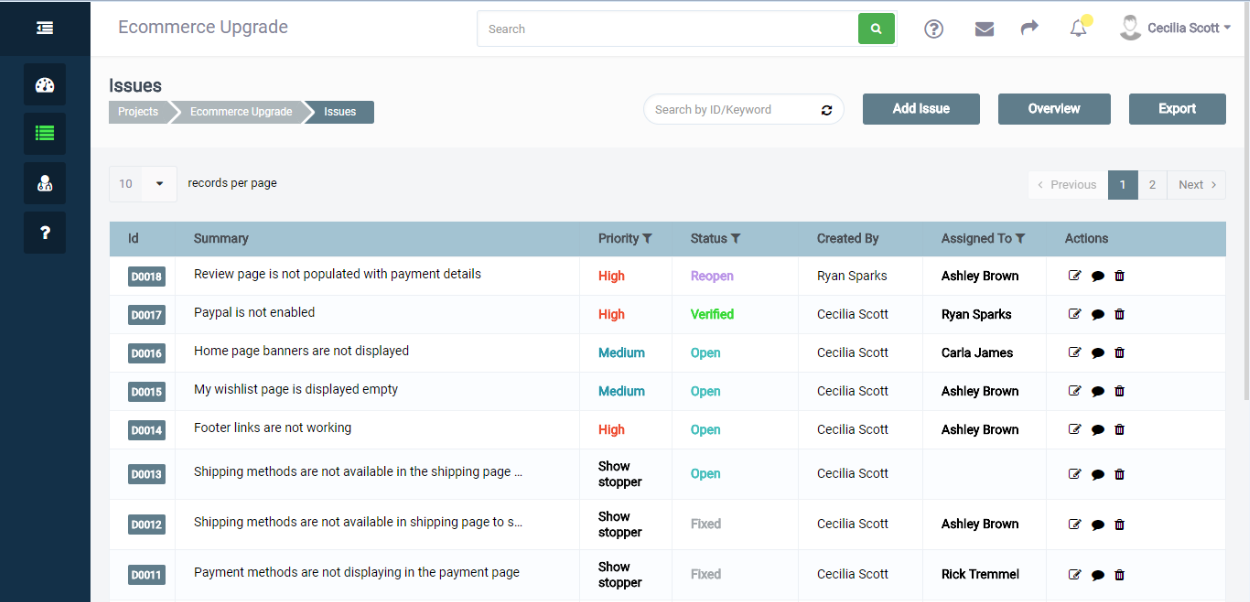Viewport: 1250px width, 602px height.
Task: Go to Ecommerce Upgrade breadcrumb
Action: 241,112
